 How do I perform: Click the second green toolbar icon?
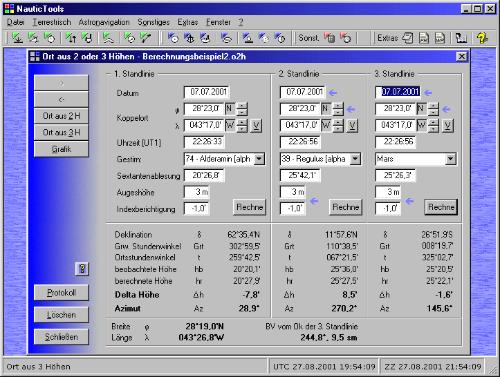pos(33,38)
